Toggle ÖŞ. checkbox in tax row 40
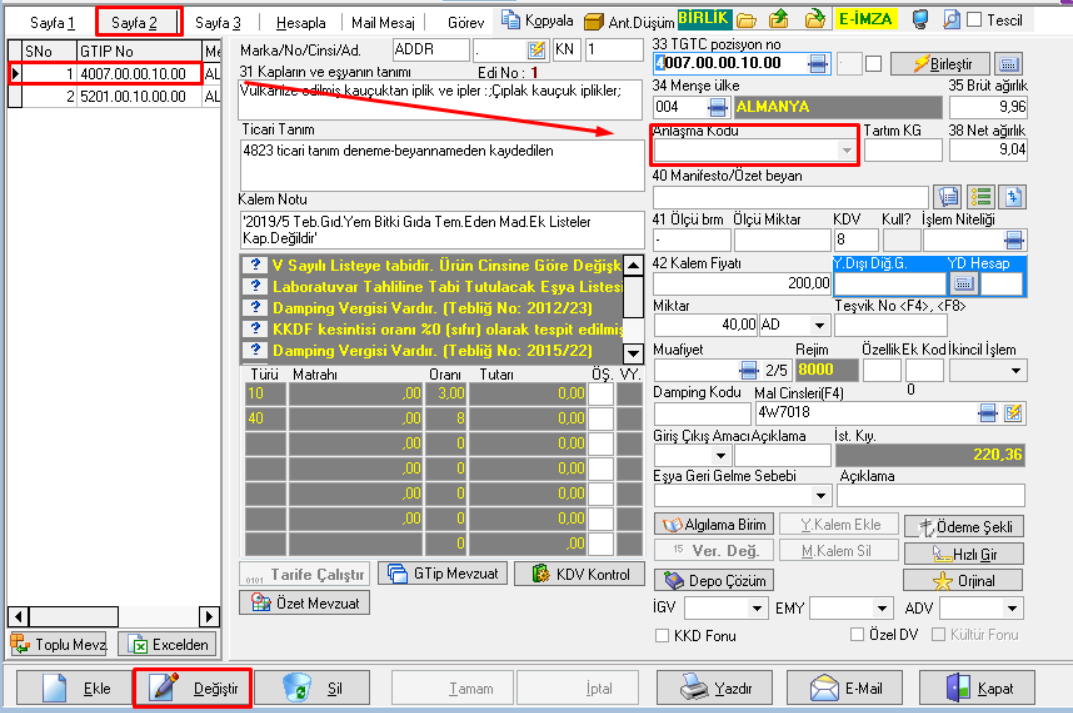 click(601, 419)
